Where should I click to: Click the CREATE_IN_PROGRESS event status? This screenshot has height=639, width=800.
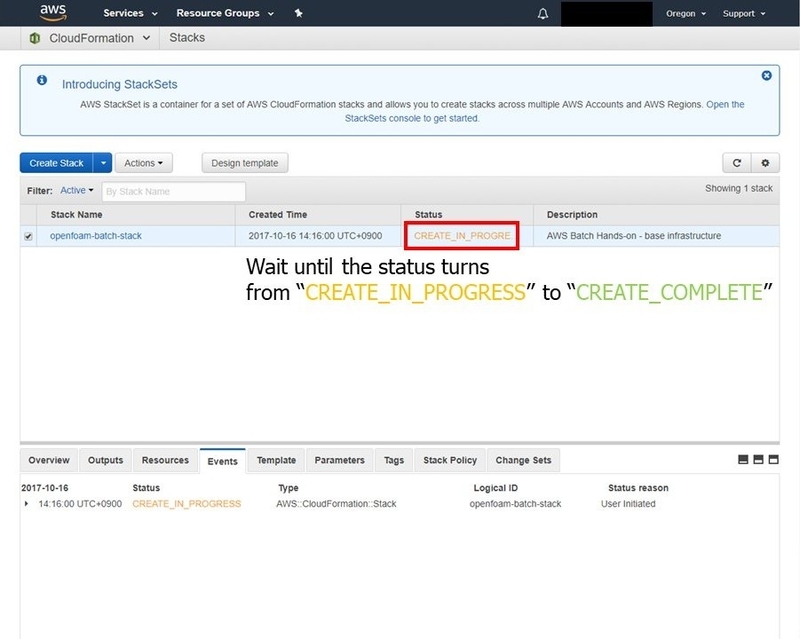[187, 504]
